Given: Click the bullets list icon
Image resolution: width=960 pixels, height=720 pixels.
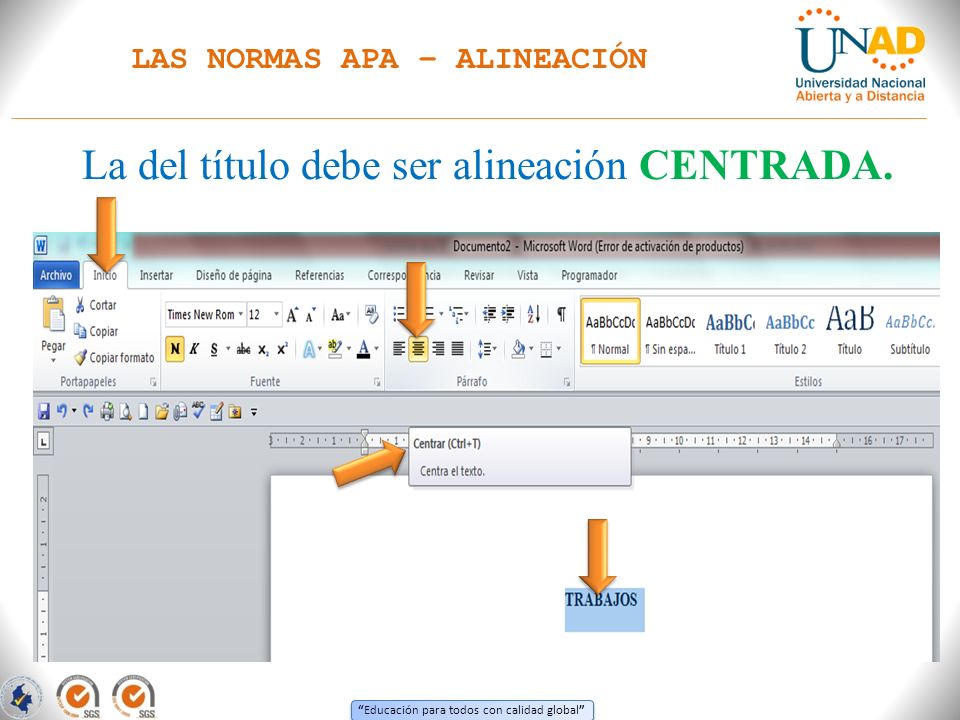Looking at the screenshot, I should click(x=399, y=314).
